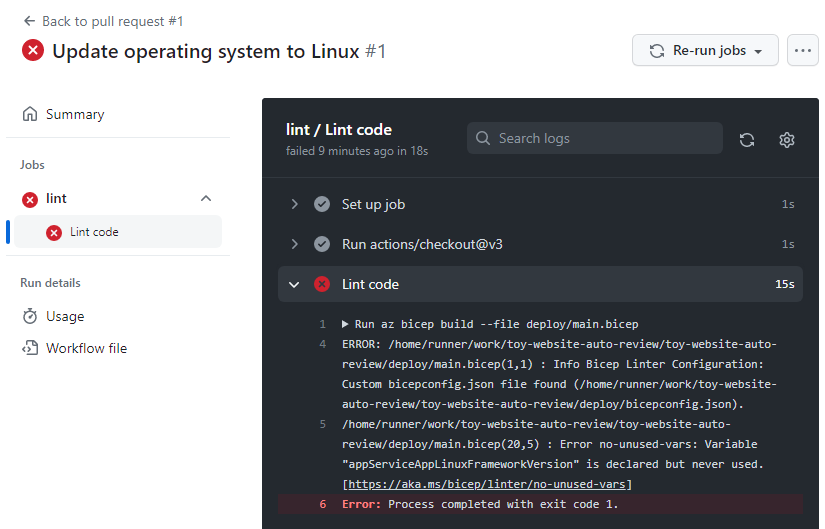Click the Summary home icon

pyautogui.click(x=30, y=114)
